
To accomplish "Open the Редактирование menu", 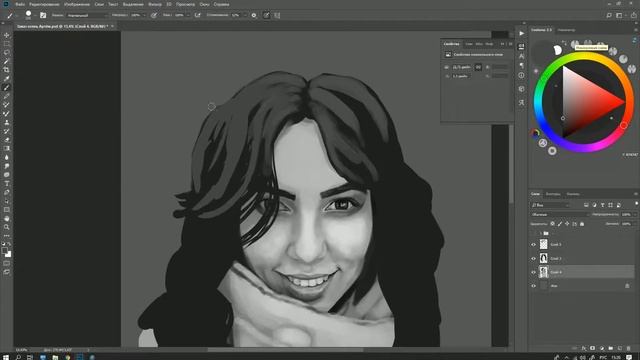I will pos(44,4).
